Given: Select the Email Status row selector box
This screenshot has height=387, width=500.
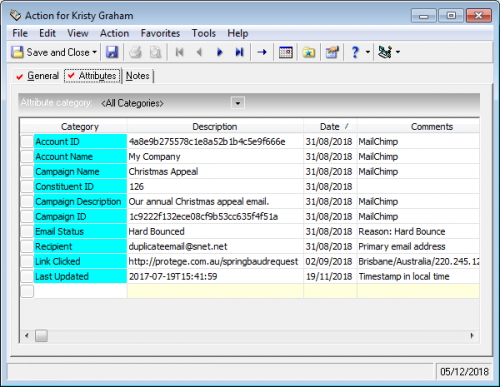Looking at the screenshot, I should tap(27, 231).
